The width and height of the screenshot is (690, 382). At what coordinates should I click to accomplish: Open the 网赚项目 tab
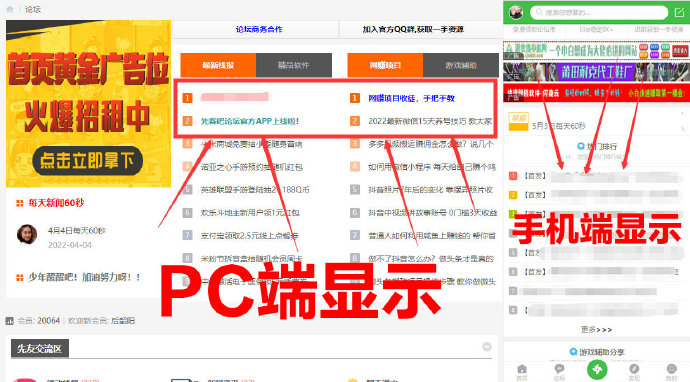pyautogui.click(x=385, y=65)
